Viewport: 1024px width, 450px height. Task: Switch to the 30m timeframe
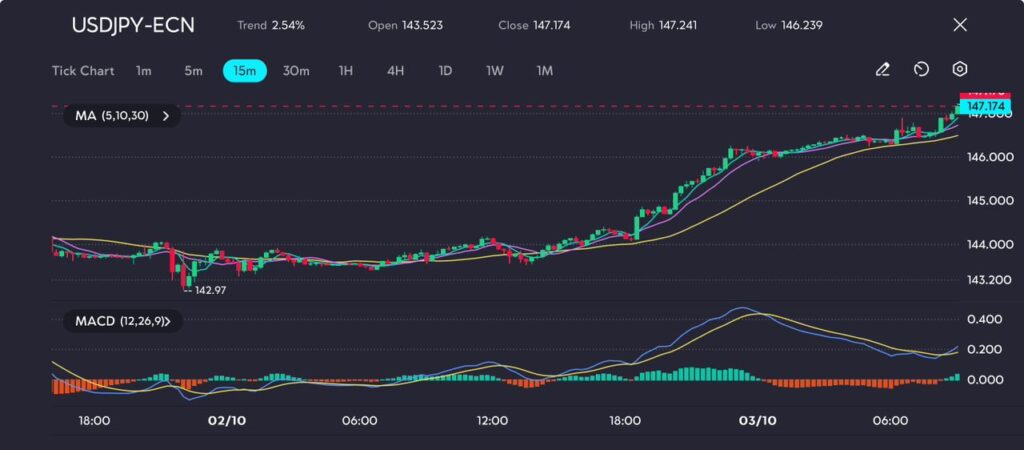coord(296,71)
